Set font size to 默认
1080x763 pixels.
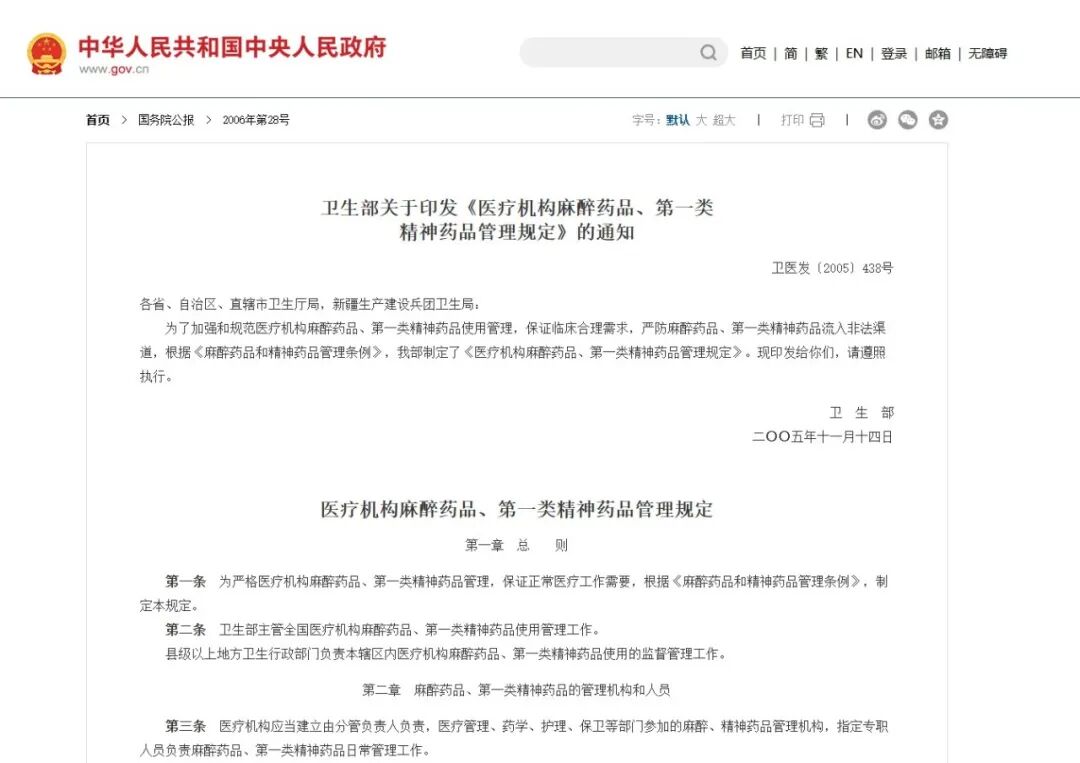click(x=678, y=120)
